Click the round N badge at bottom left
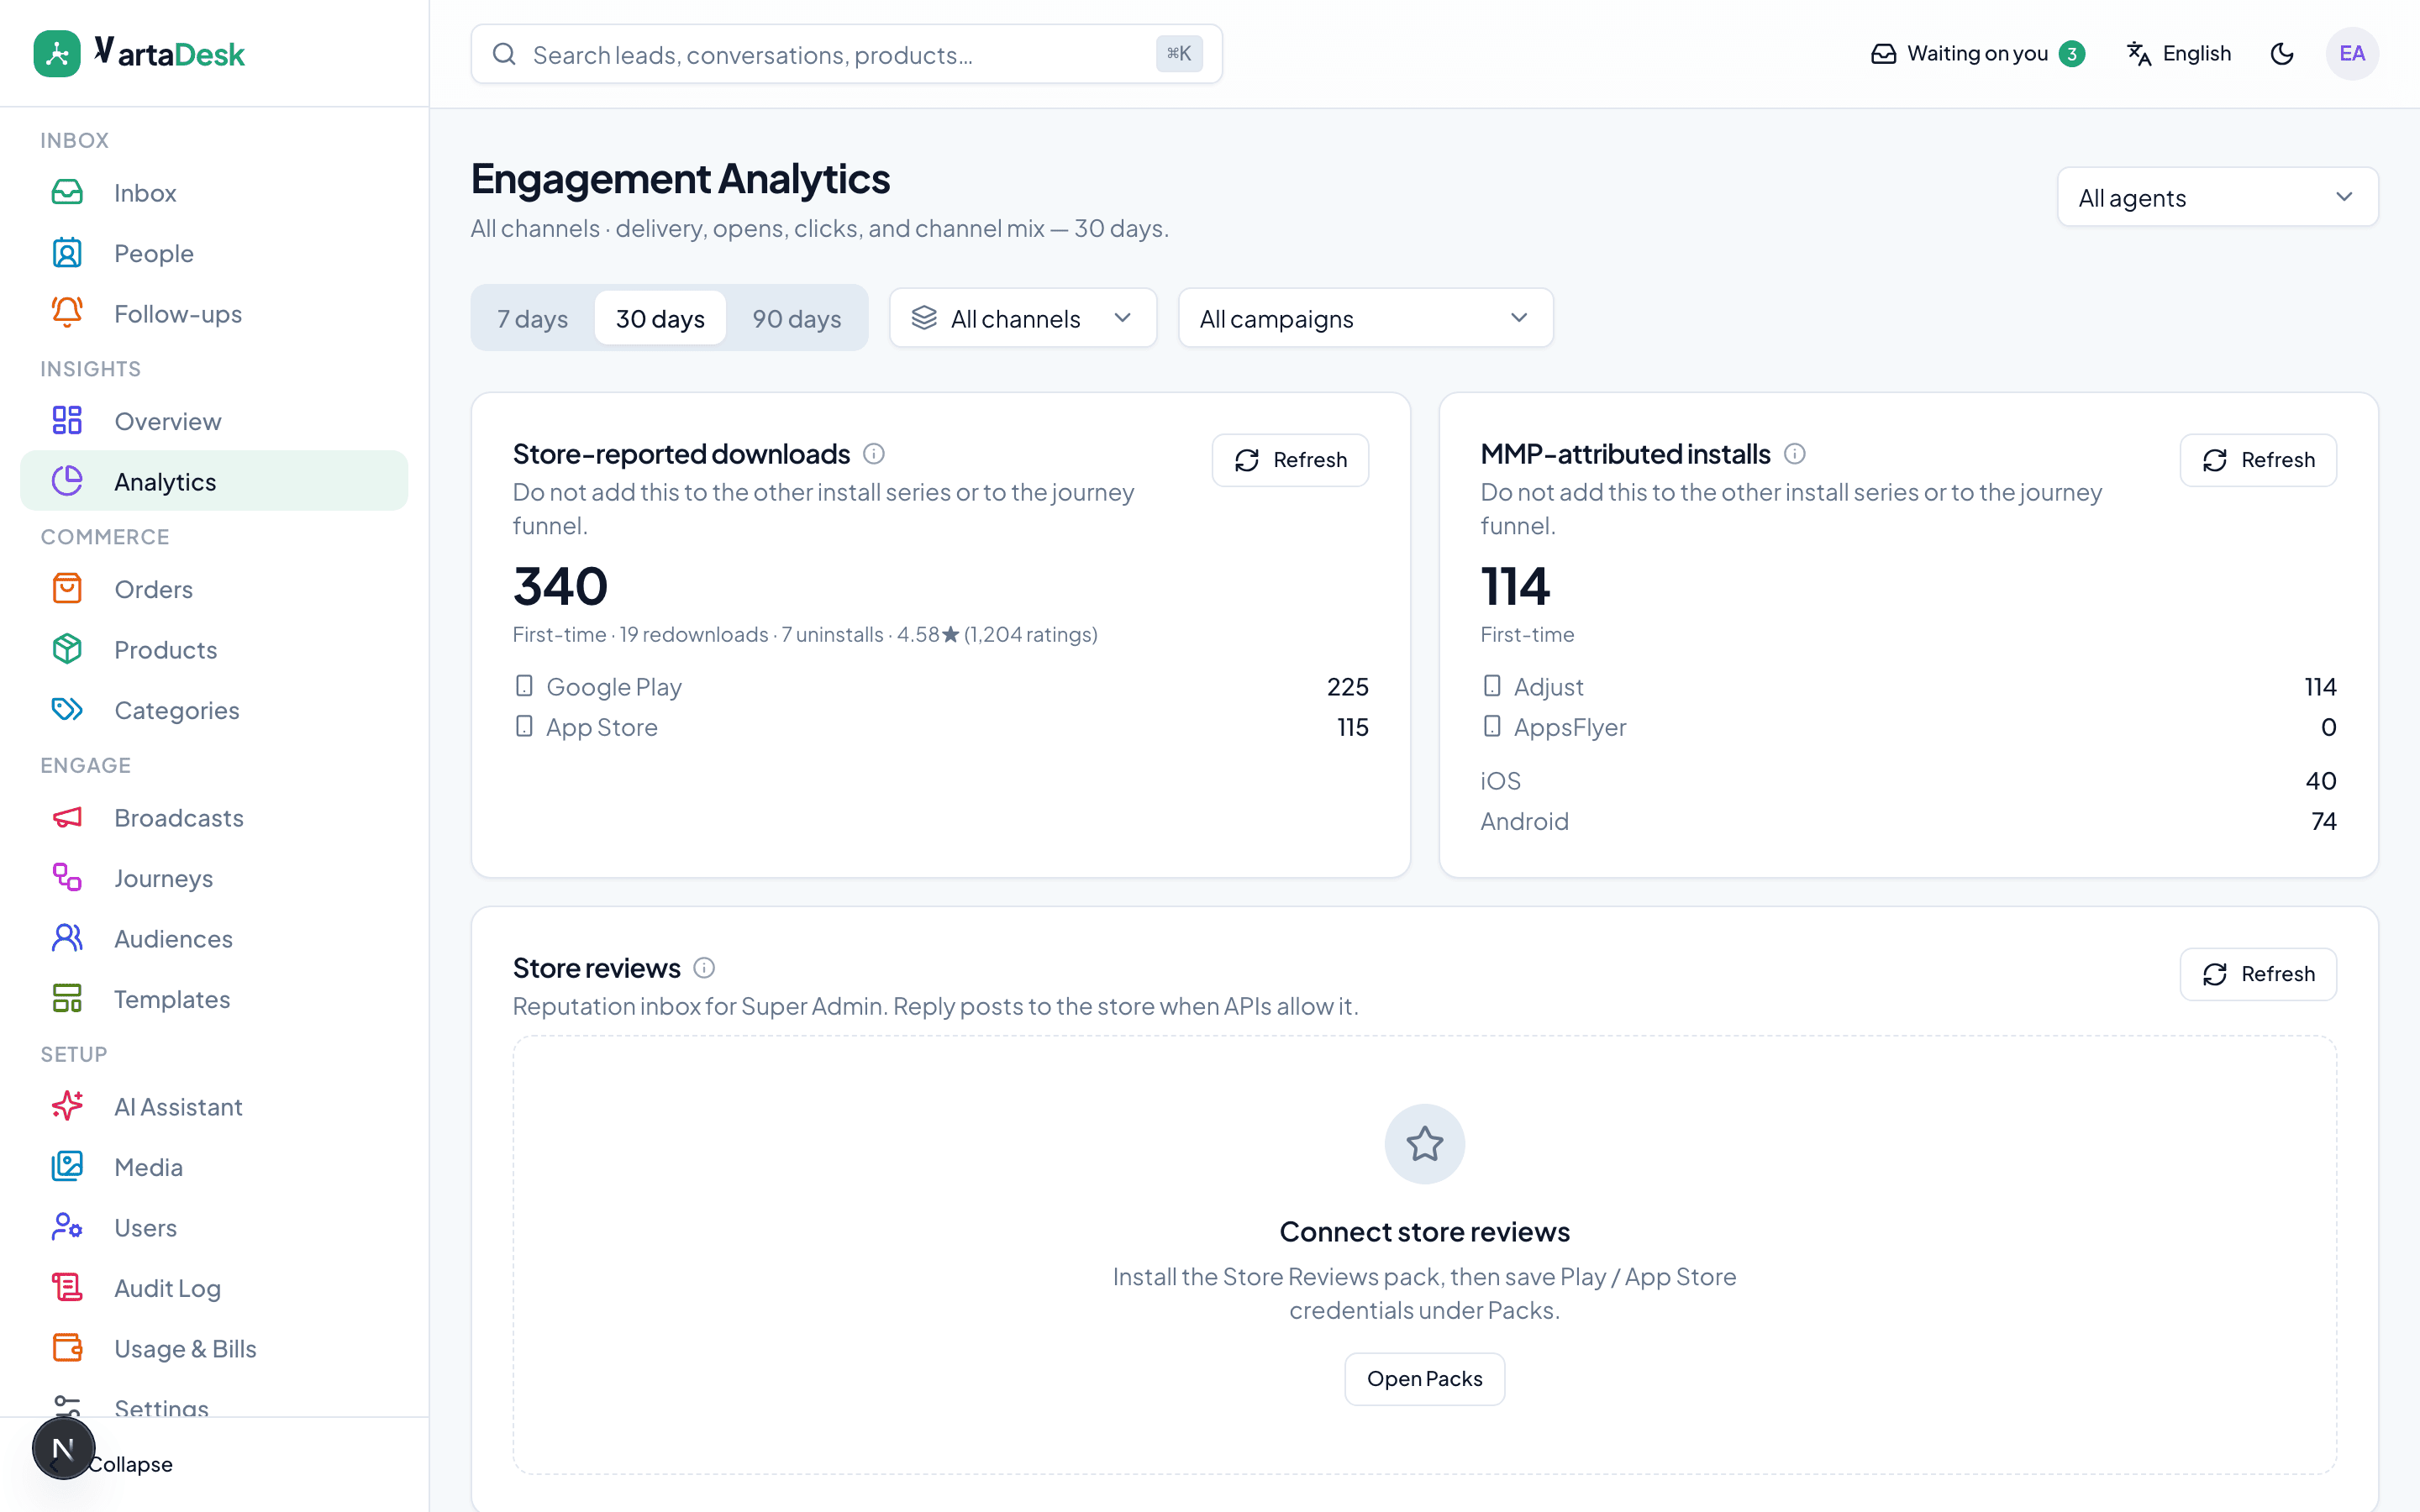2420x1512 pixels. (x=64, y=1448)
